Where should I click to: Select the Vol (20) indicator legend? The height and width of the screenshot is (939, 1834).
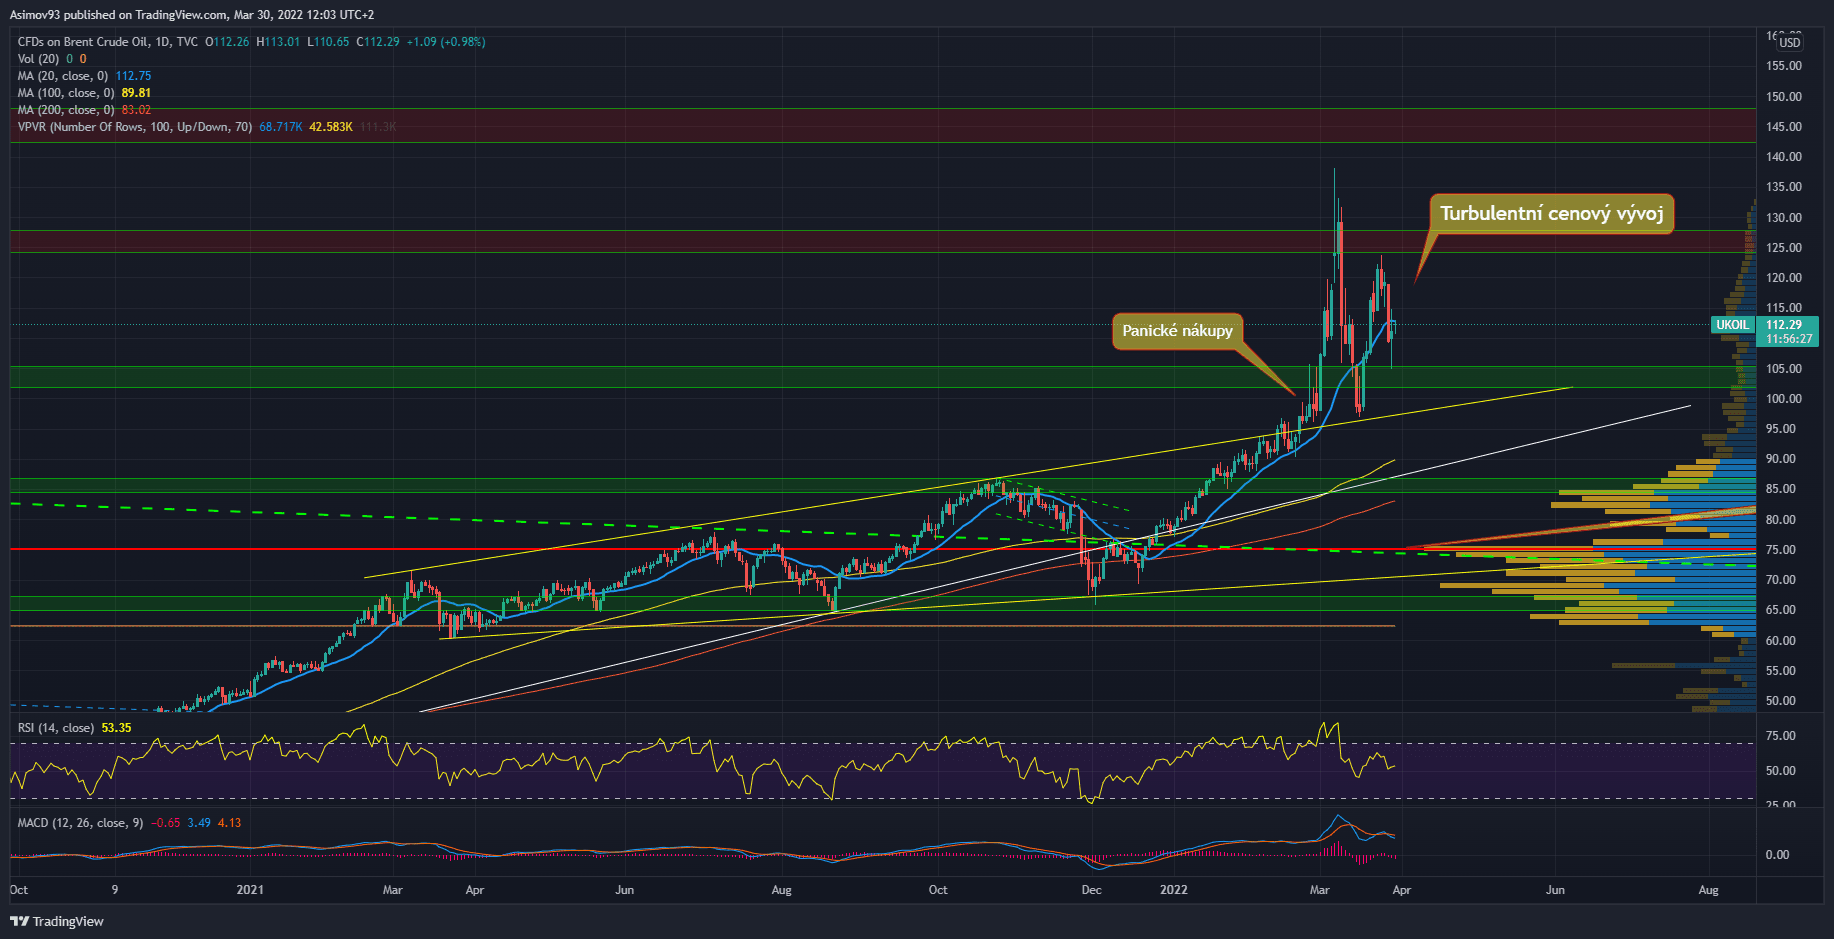[38, 59]
